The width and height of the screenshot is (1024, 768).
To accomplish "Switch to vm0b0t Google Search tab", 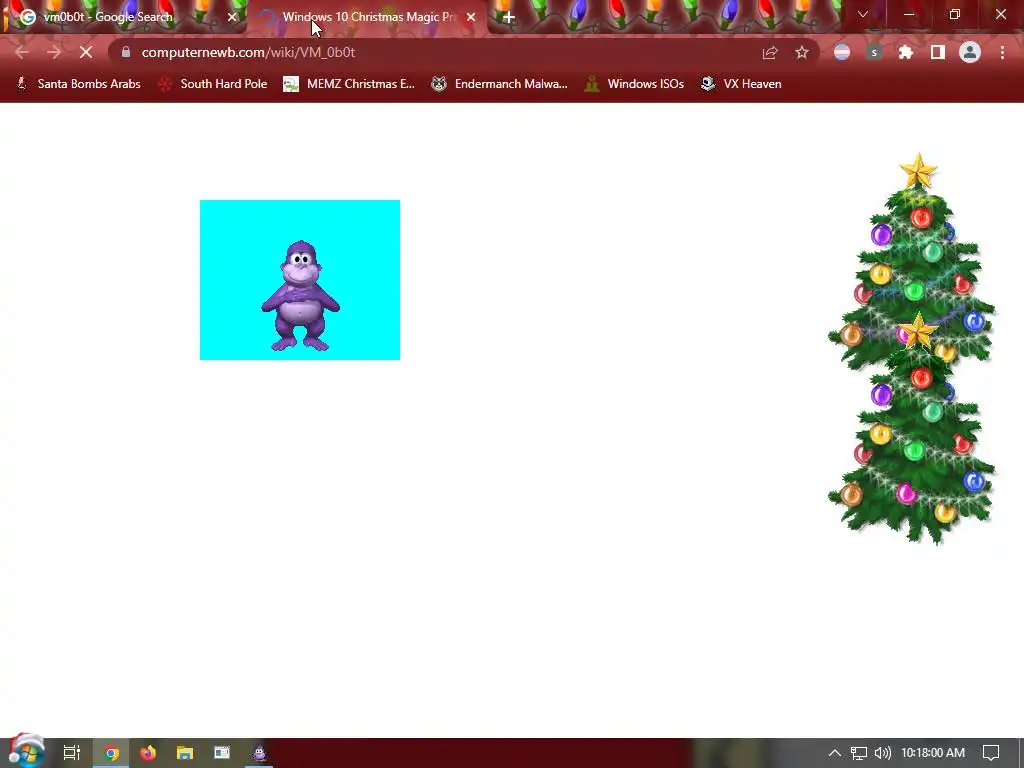I will coord(123,17).
